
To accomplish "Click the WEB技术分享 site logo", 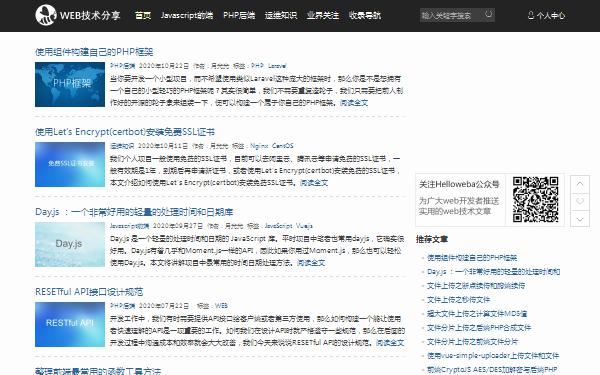I will [x=78, y=15].
